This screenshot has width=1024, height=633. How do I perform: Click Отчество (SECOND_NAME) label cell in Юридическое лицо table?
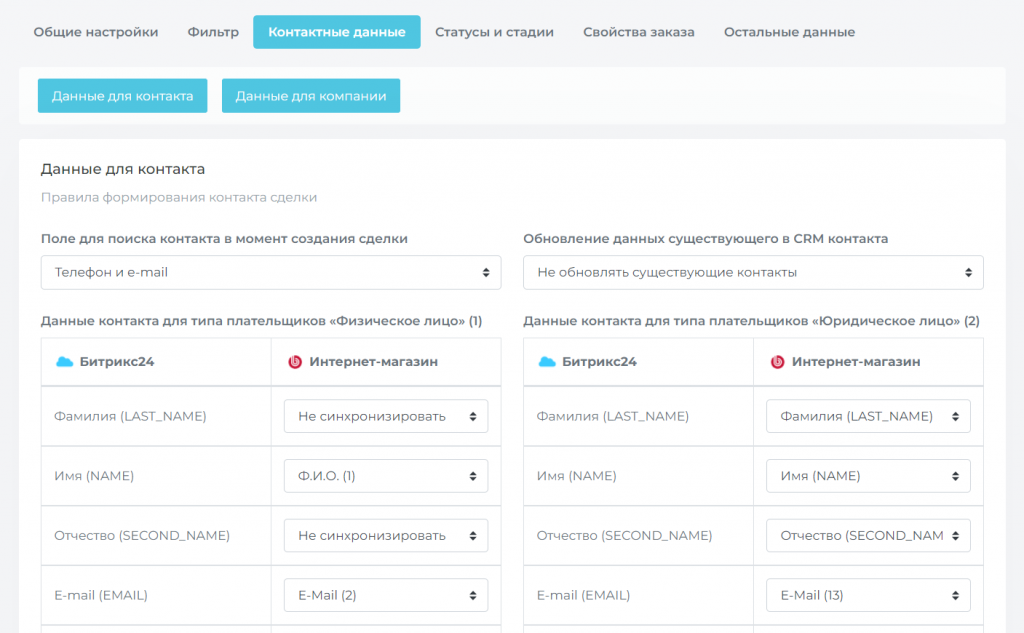[639, 536]
